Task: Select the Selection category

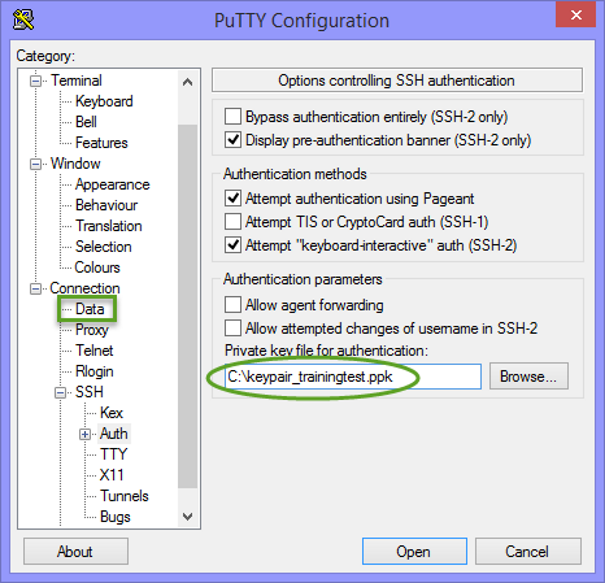Action: click(x=103, y=247)
